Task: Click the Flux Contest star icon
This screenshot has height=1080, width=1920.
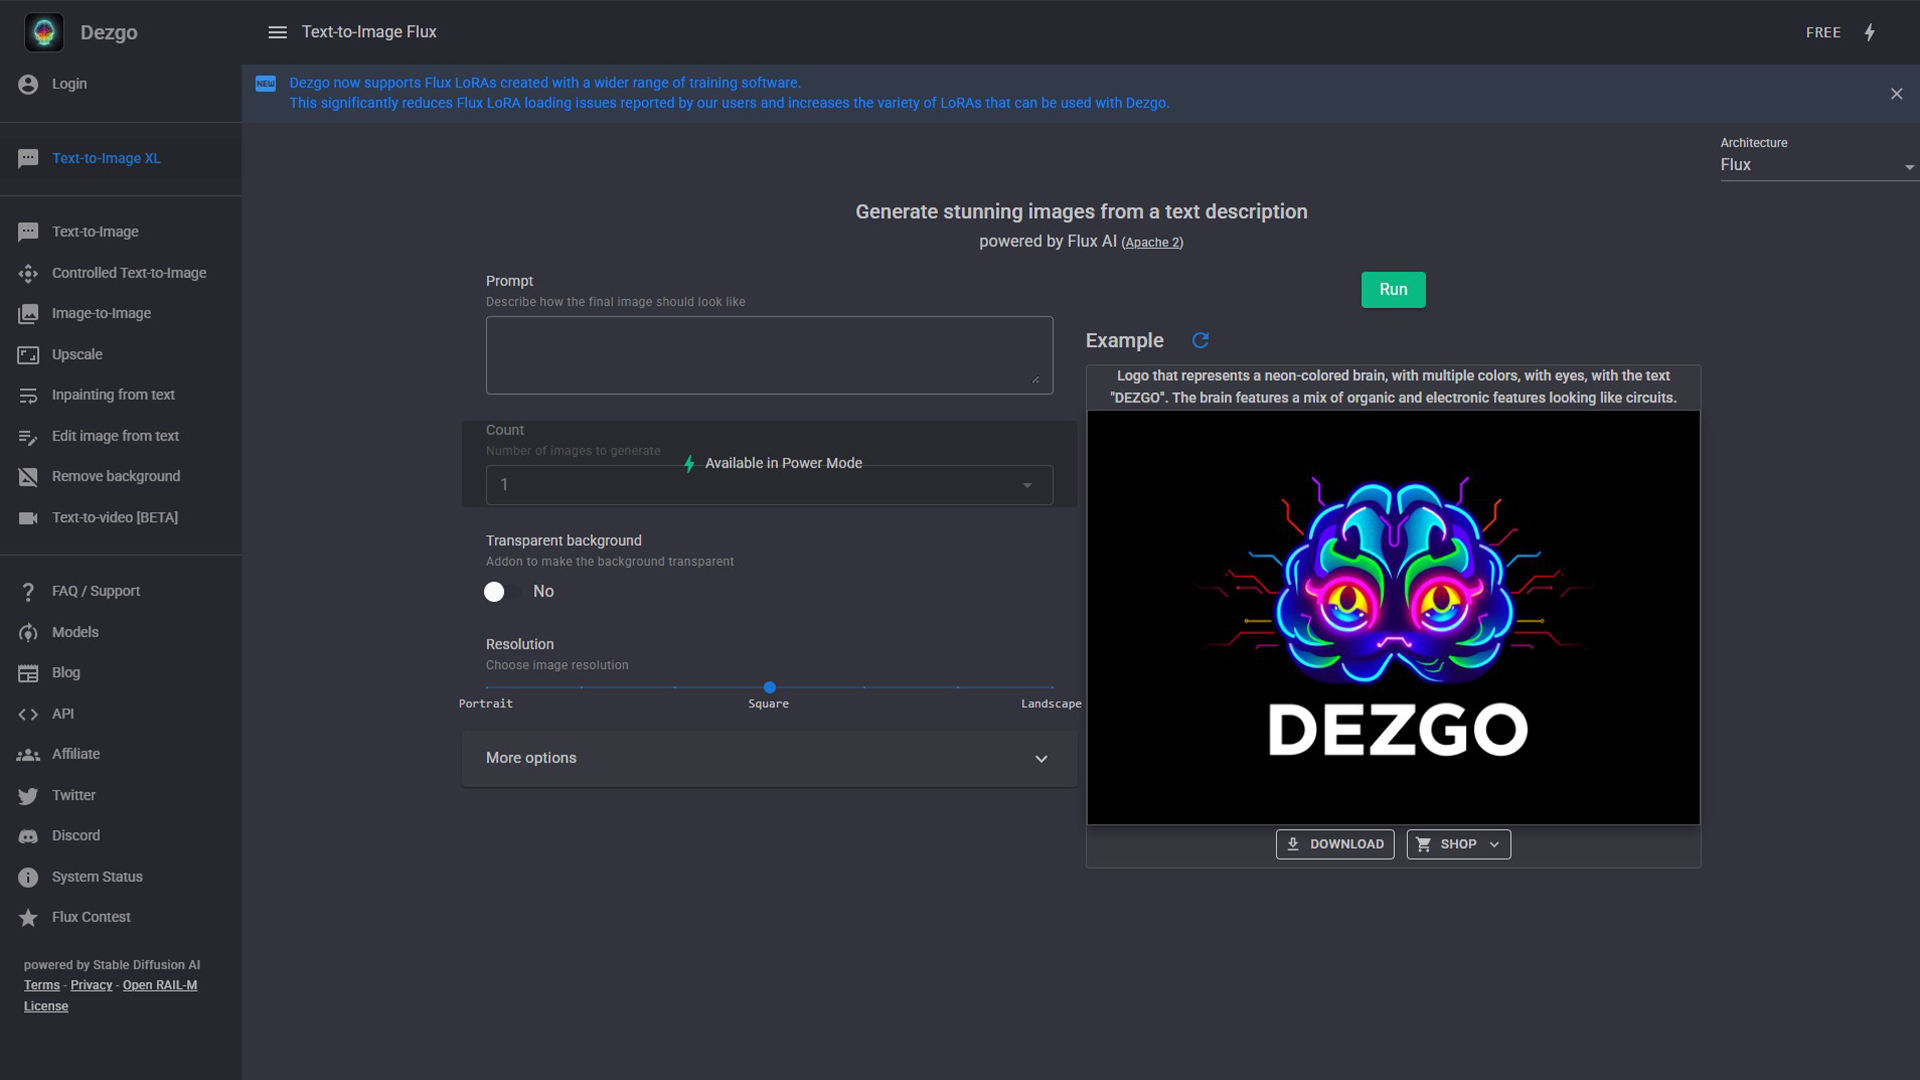Action: pos(28,917)
